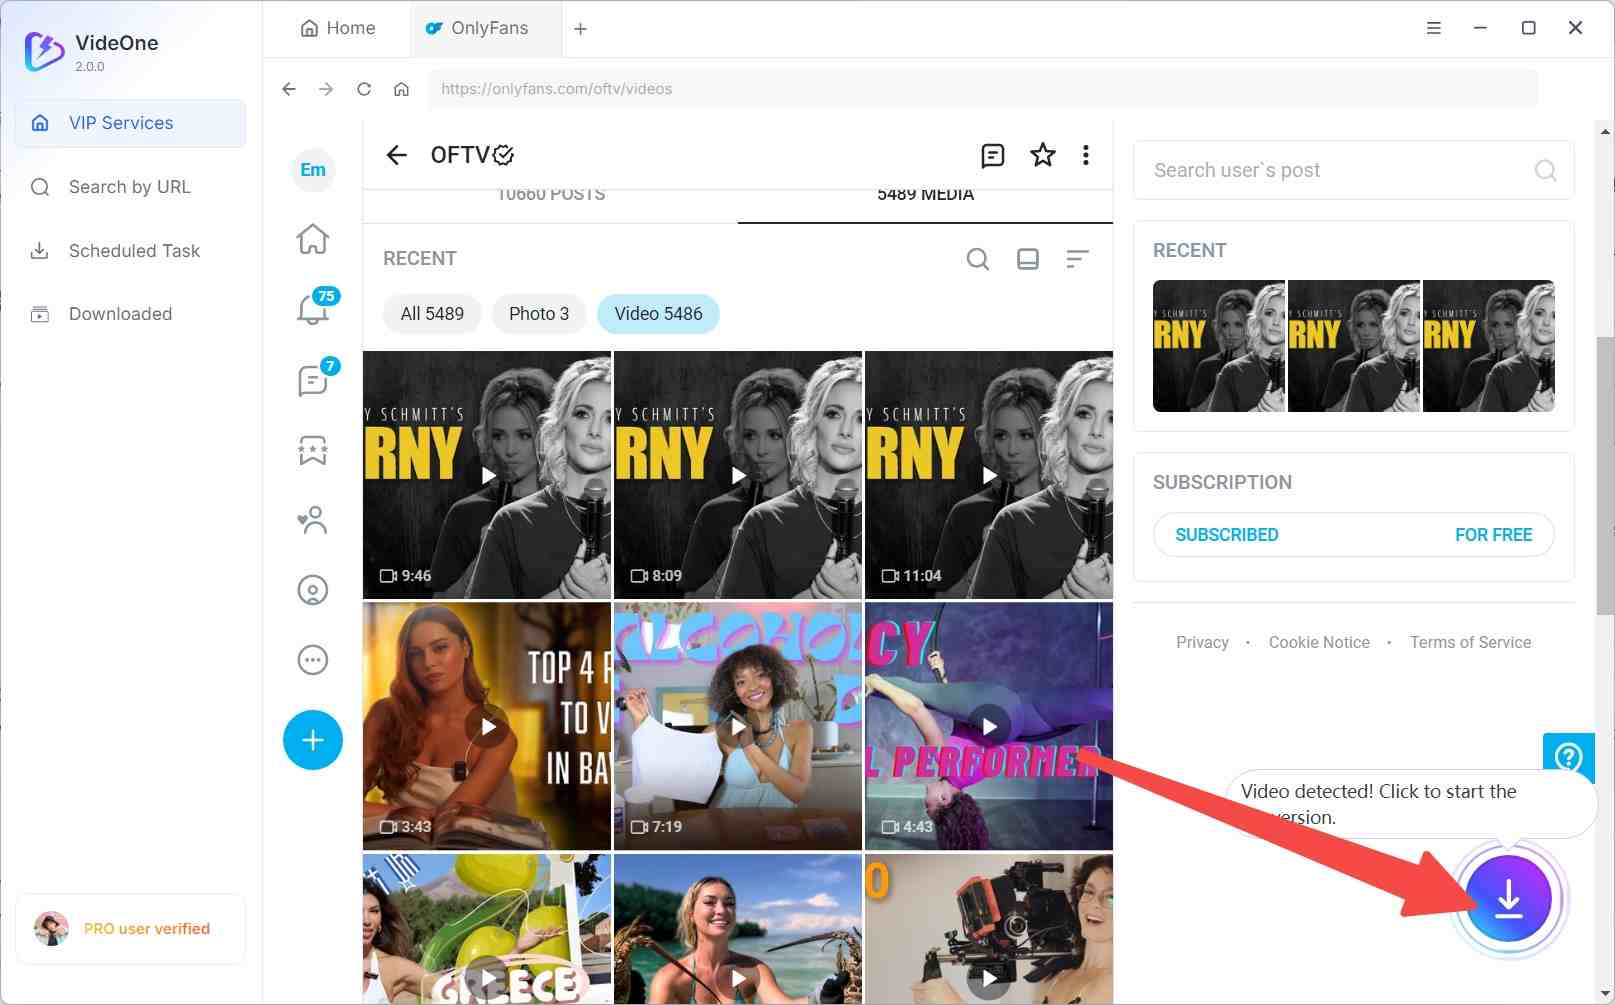1615x1005 pixels.
Task: Click the OnlyFans home sidebar icon
Action: 313,239
